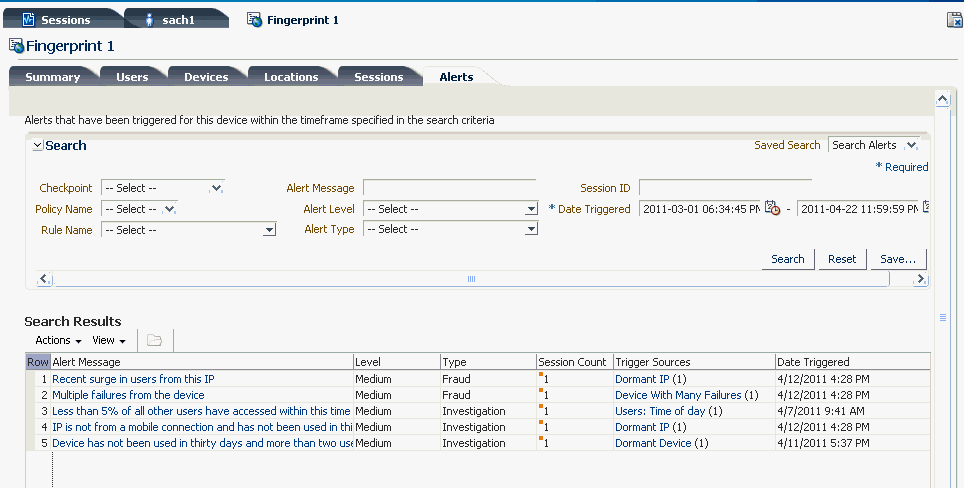
Task: Open the Devices tab
Action: pyautogui.click(x=206, y=77)
